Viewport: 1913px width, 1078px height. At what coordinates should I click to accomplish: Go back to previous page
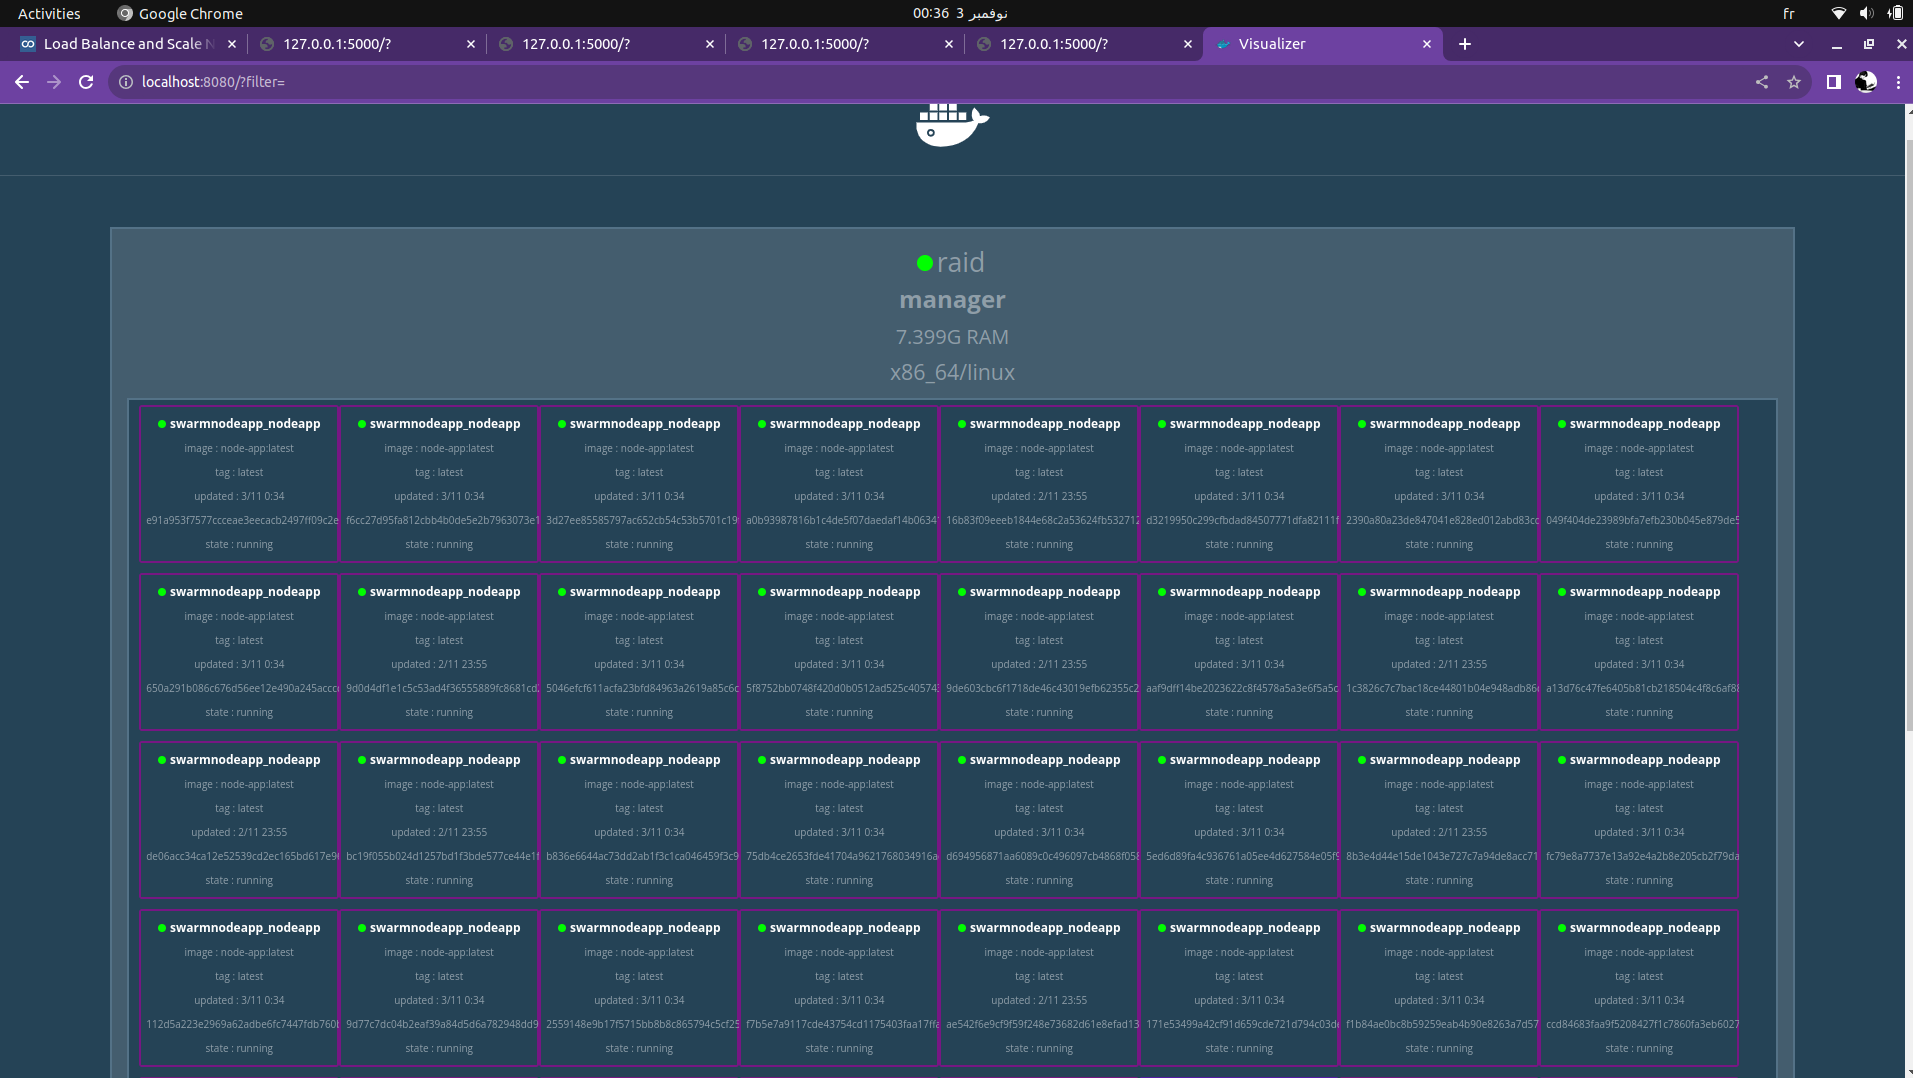coord(22,82)
